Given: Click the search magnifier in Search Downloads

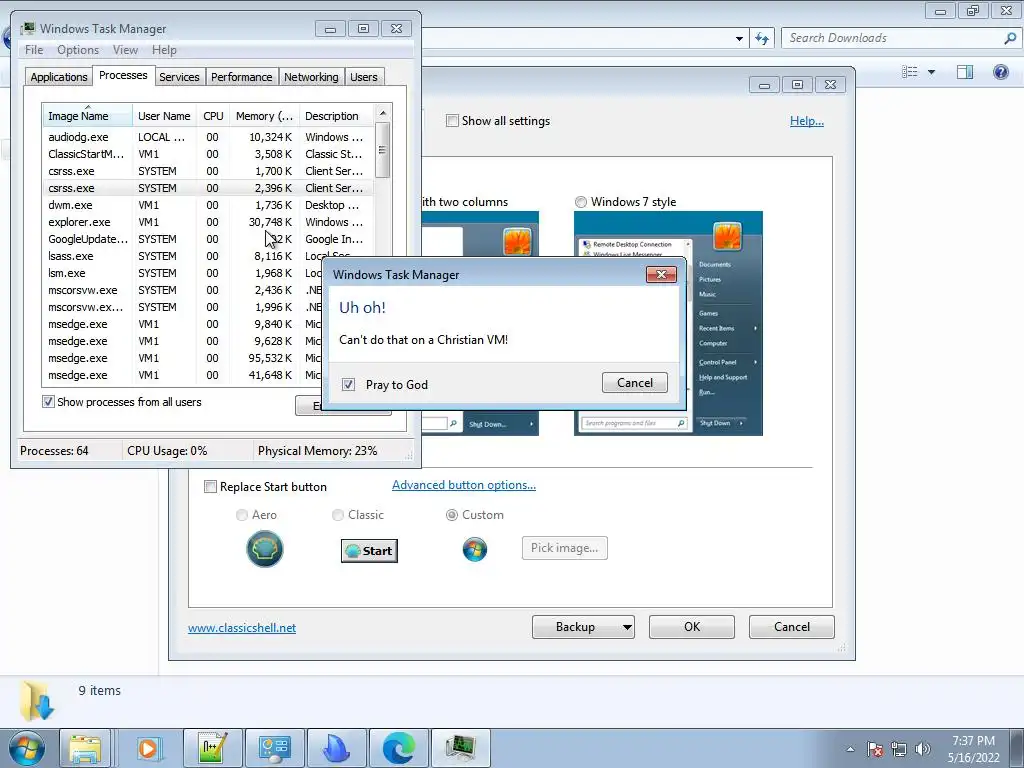Looking at the screenshot, I should [x=1010, y=38].
